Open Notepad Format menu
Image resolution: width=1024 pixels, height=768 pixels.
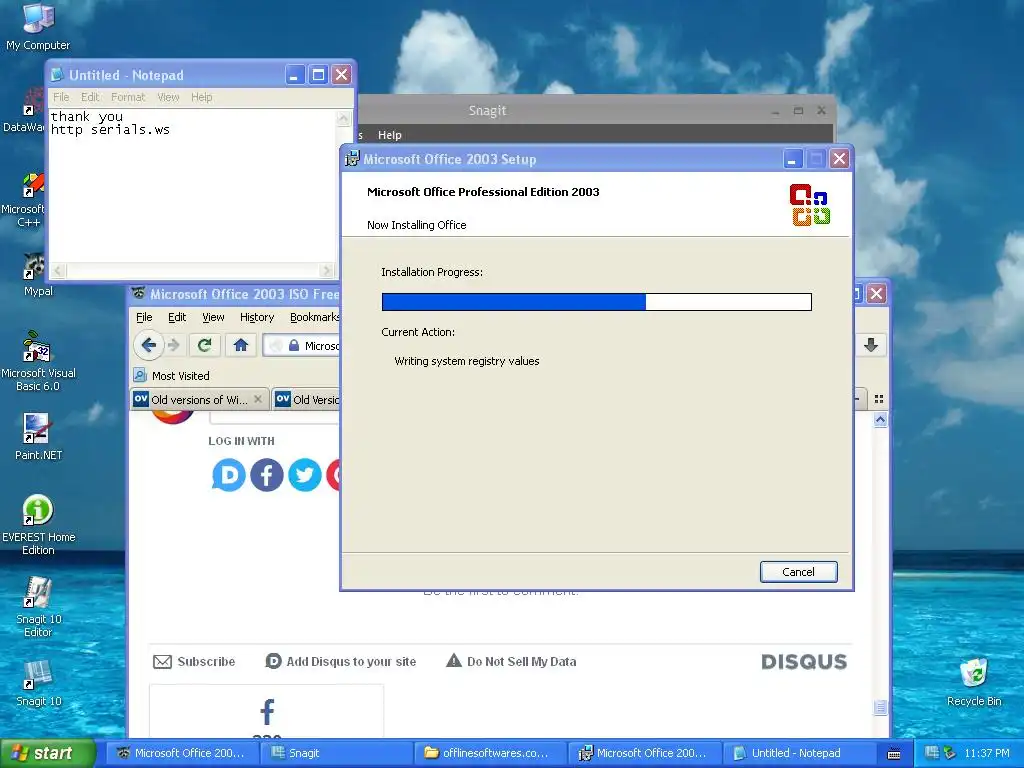point(128,97)
